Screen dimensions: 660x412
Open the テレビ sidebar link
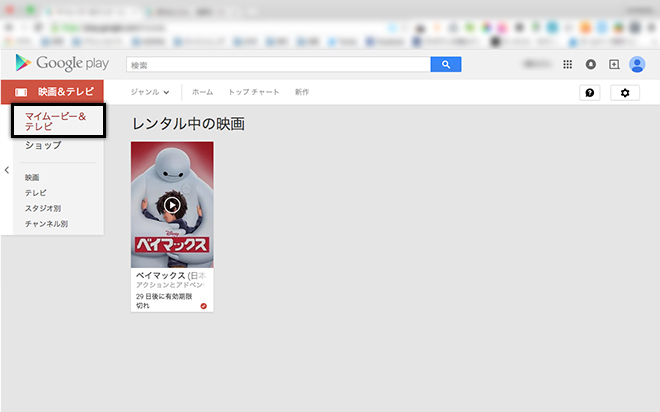[x=36, y=193]
